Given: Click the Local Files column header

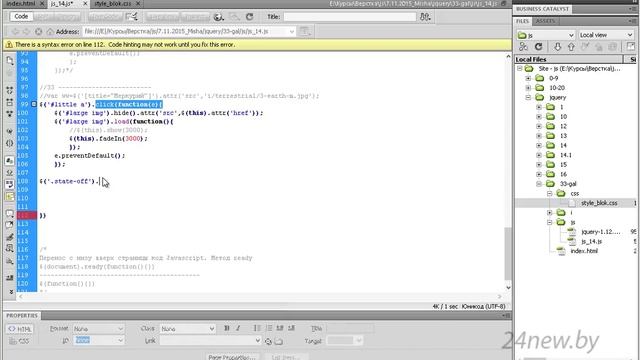Looking at the screenshot, I should (569, 59).
